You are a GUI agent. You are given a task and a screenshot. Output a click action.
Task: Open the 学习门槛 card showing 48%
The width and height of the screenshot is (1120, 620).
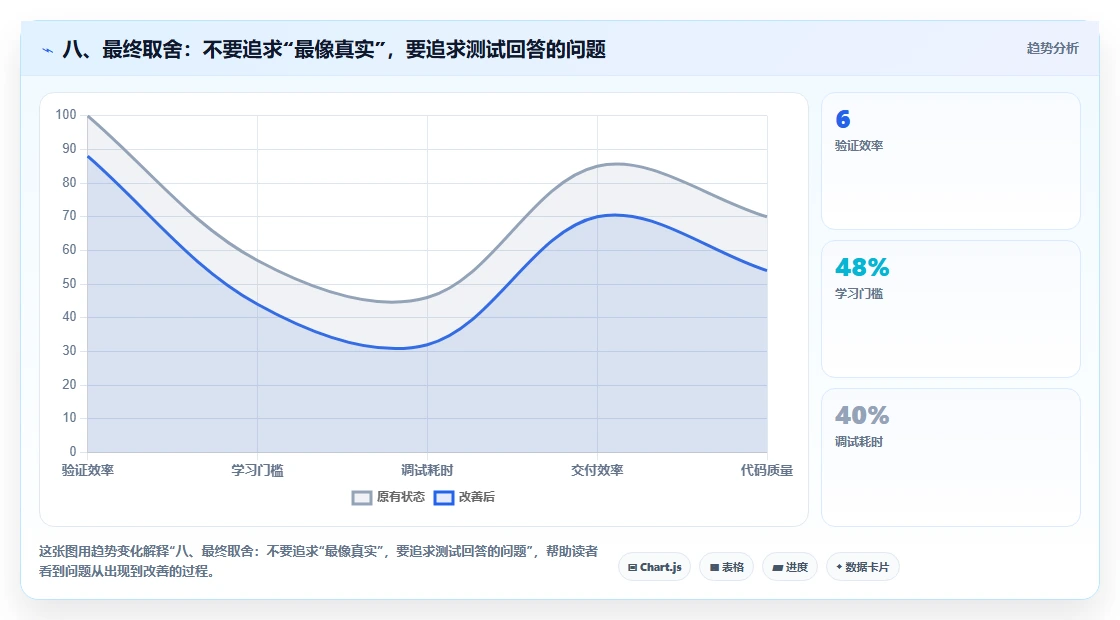point(951,309)
